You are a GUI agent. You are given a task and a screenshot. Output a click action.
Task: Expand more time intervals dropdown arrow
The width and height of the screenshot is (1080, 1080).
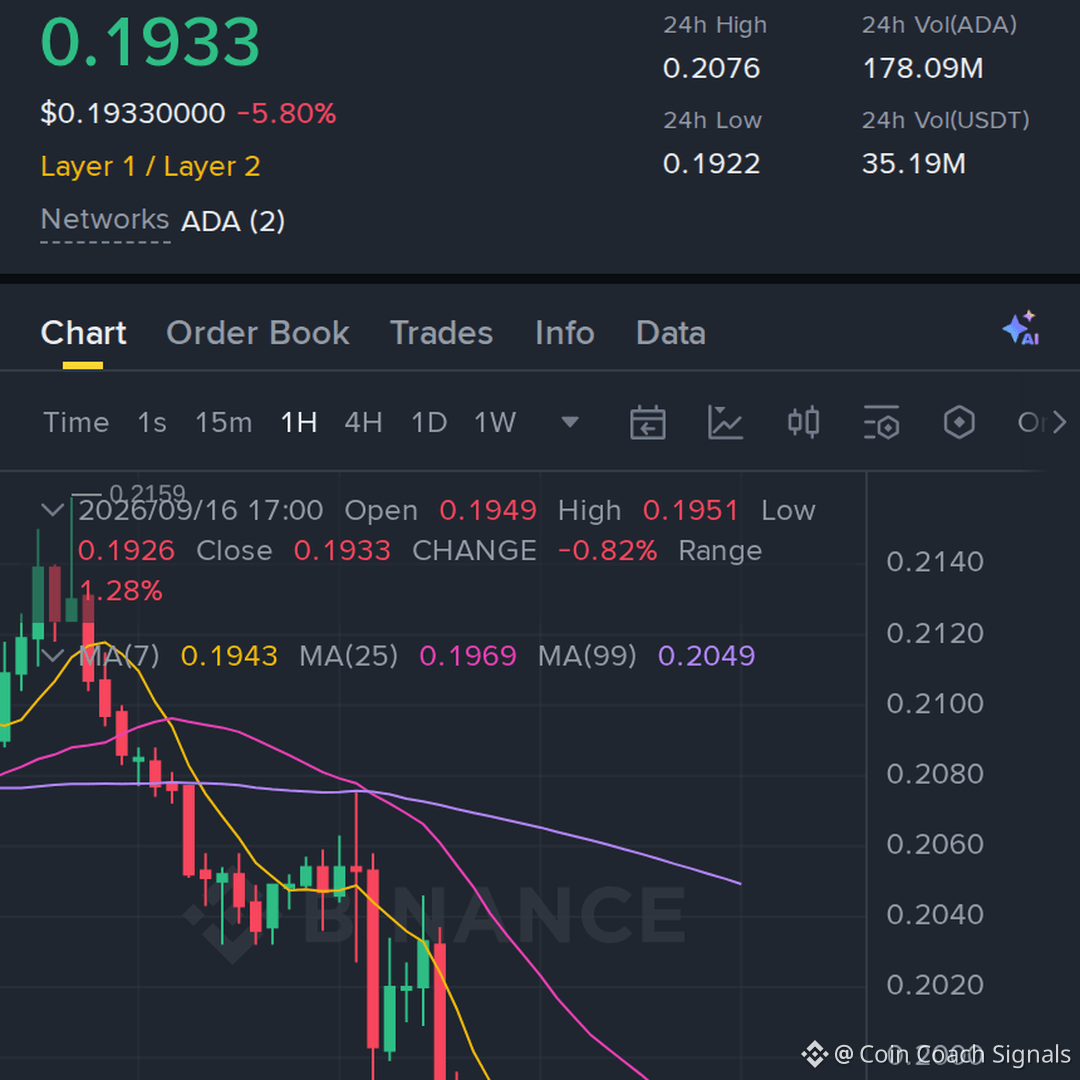click(570, 422)
